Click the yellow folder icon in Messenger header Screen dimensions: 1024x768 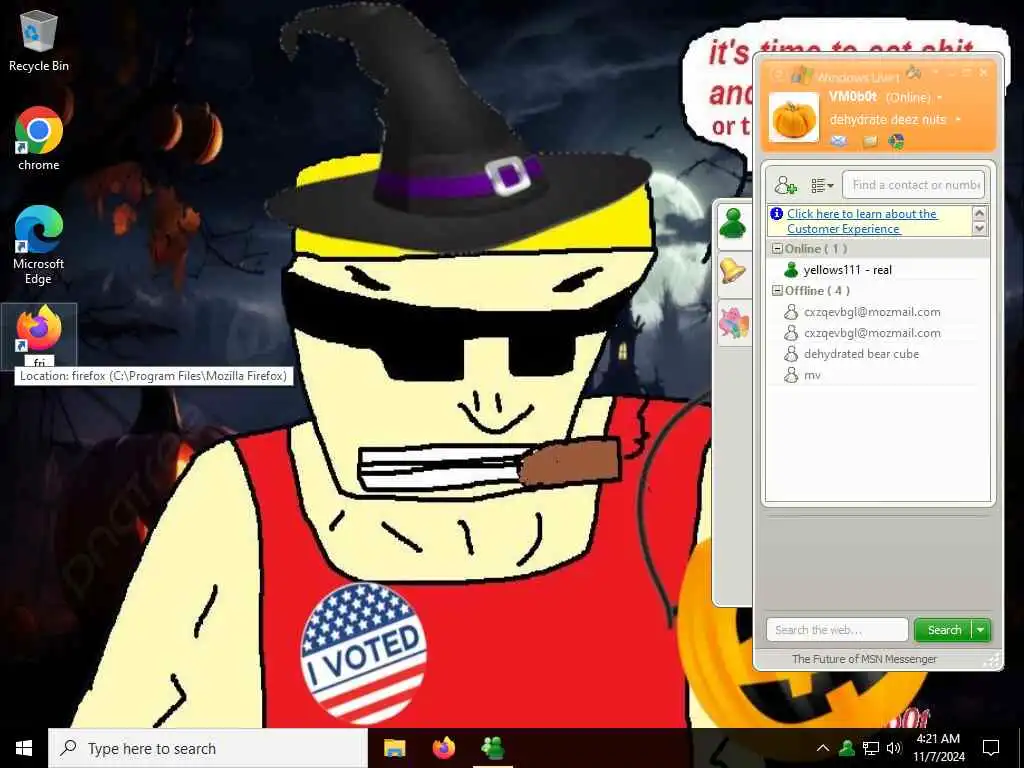click(x=869, y=140)
